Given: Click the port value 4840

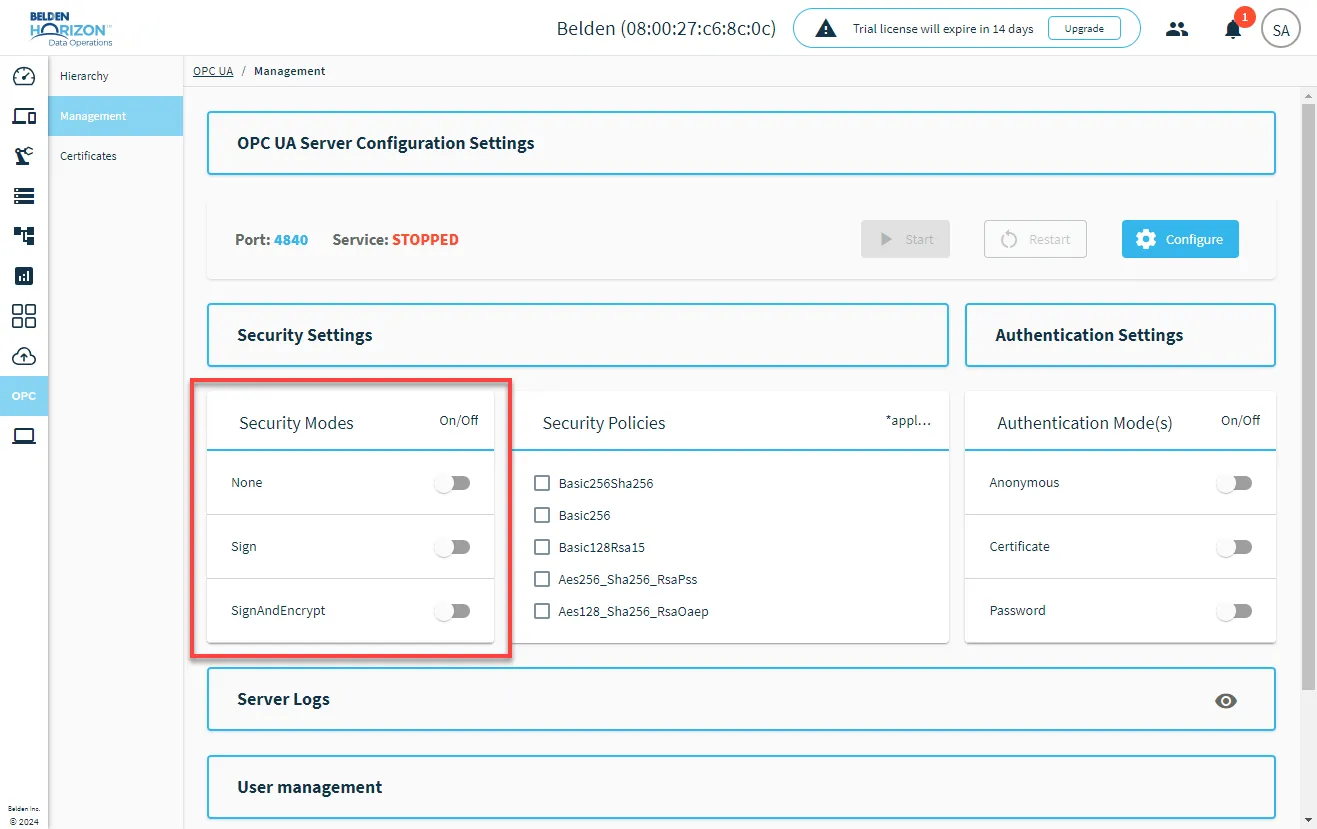Looking at the screenshot, I should [291, 240].
